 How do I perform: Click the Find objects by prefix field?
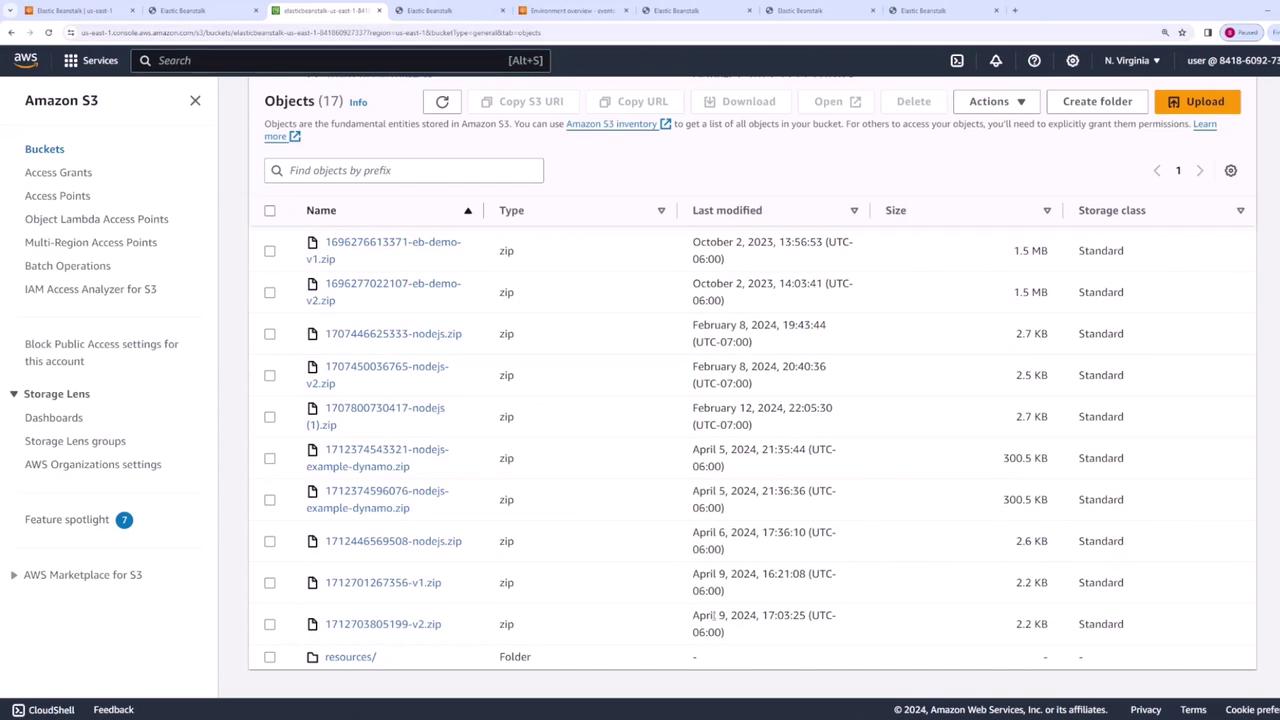tap(404, 171)
